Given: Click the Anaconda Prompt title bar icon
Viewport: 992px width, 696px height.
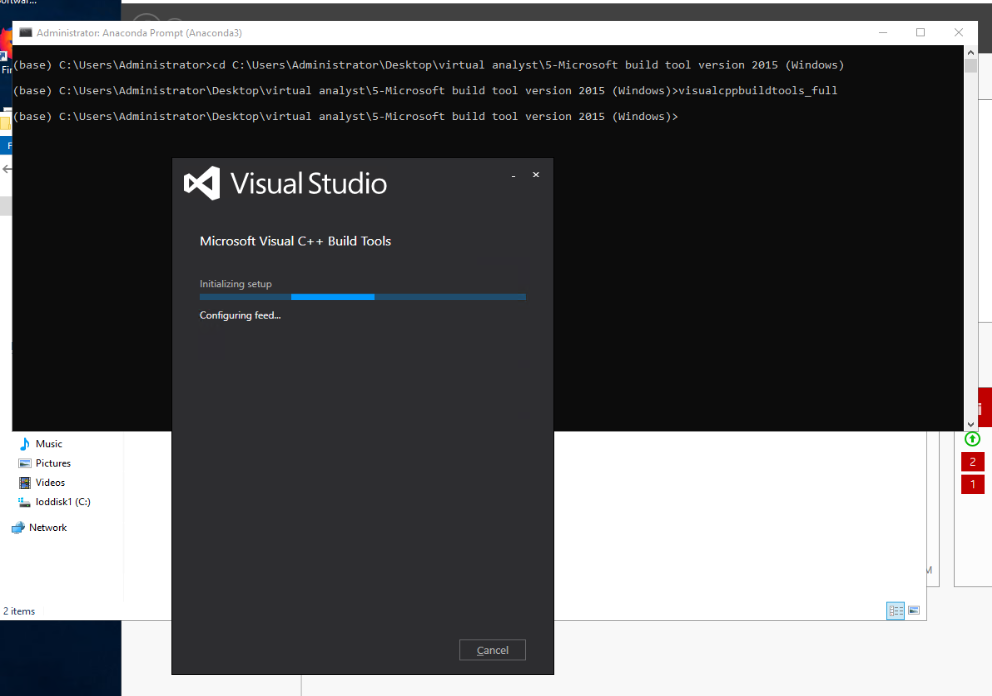Looking at the screenshot, I should (25, 32).
